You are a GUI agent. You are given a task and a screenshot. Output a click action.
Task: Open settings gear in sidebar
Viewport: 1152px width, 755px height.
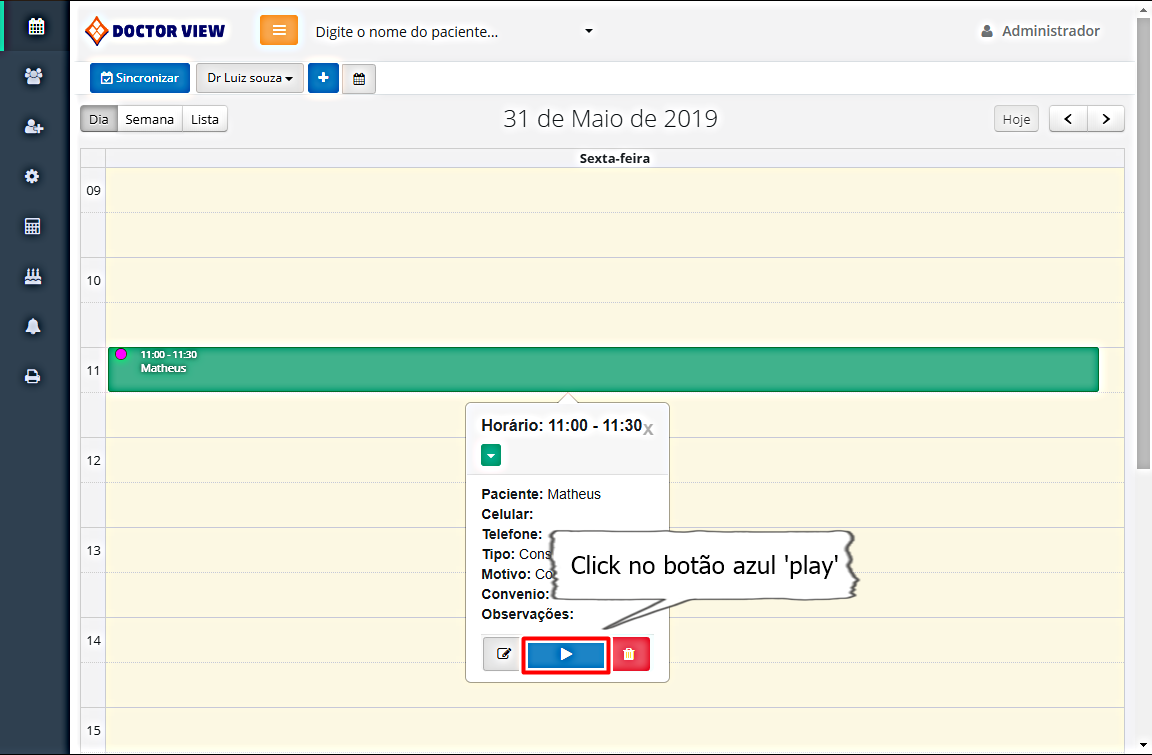33,176
